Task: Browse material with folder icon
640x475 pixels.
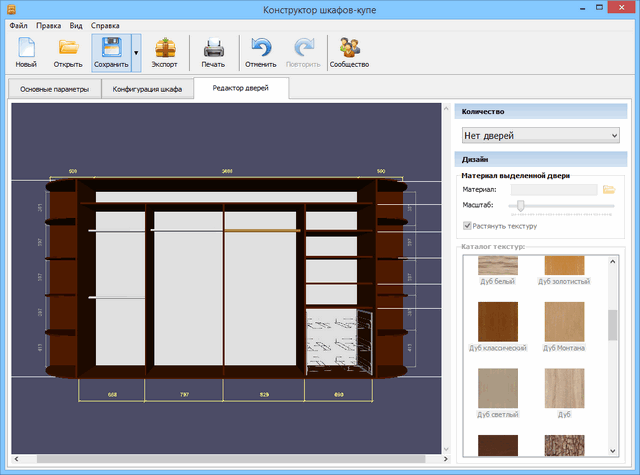Action: [x=608, y=189]
